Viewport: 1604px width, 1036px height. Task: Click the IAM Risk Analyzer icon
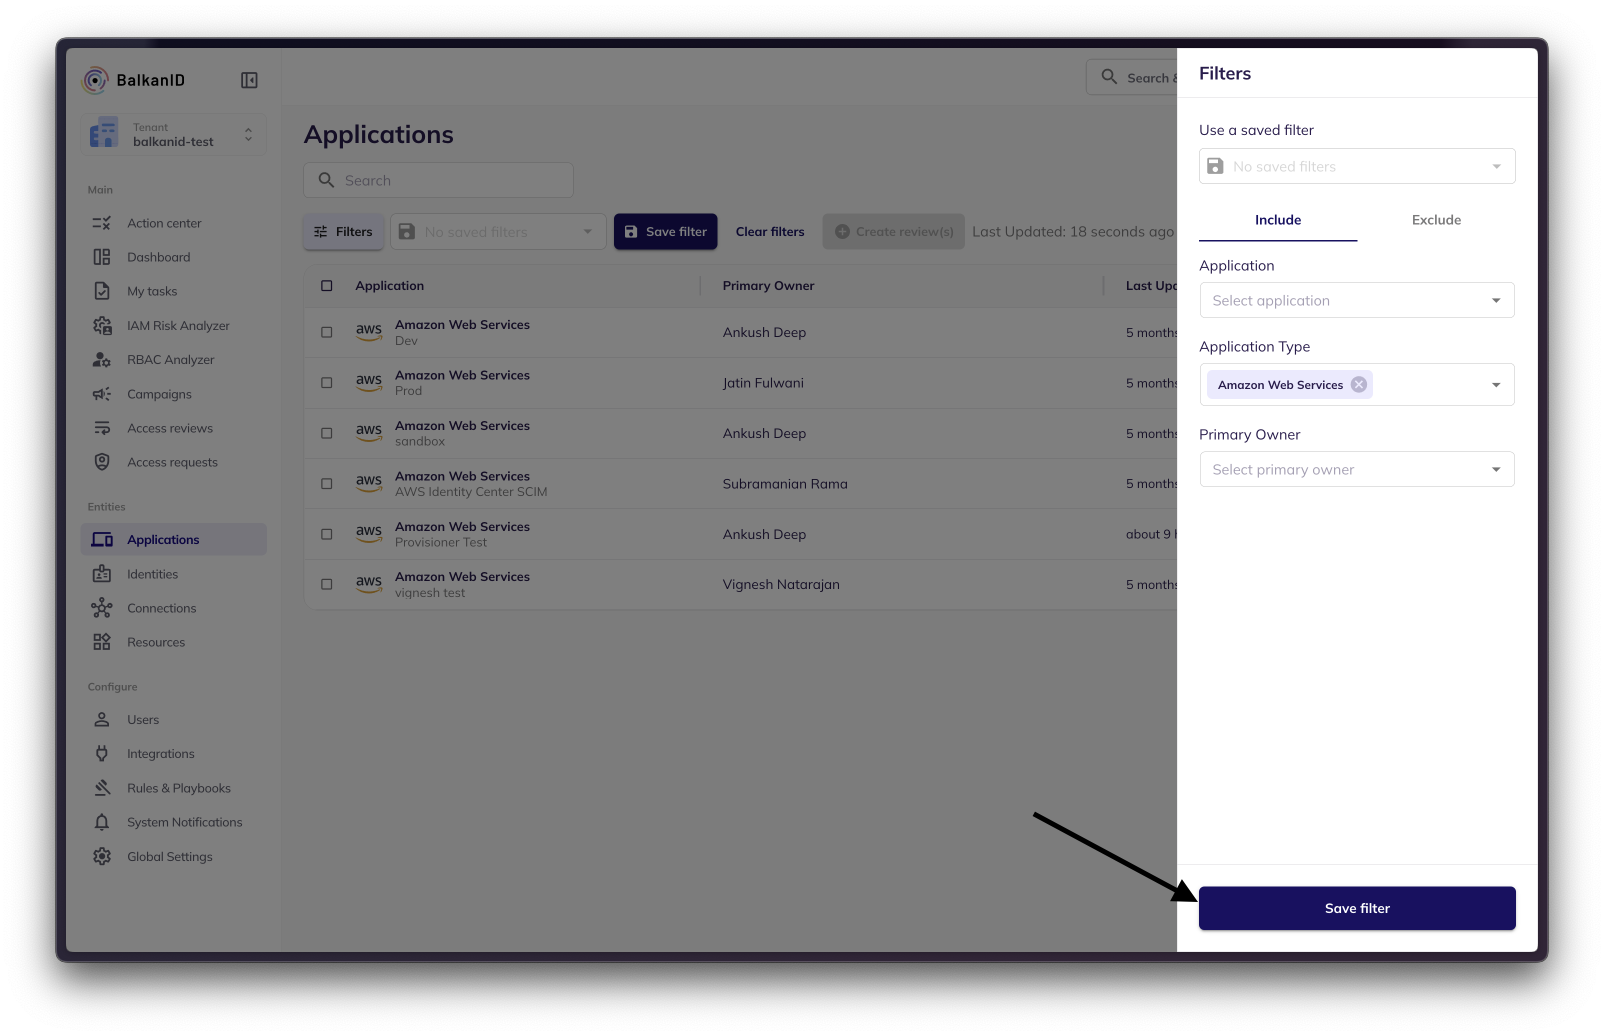102,326
